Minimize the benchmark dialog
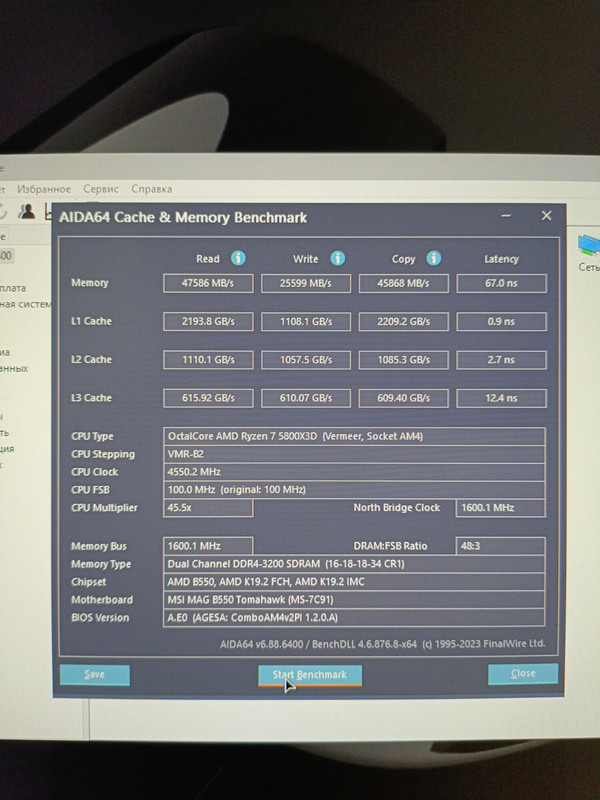 point(506,216)
